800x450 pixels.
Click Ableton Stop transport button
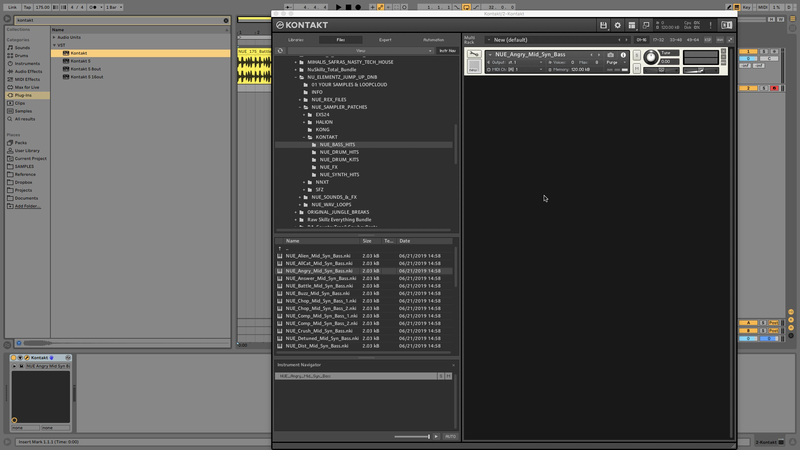click(348, 7)
